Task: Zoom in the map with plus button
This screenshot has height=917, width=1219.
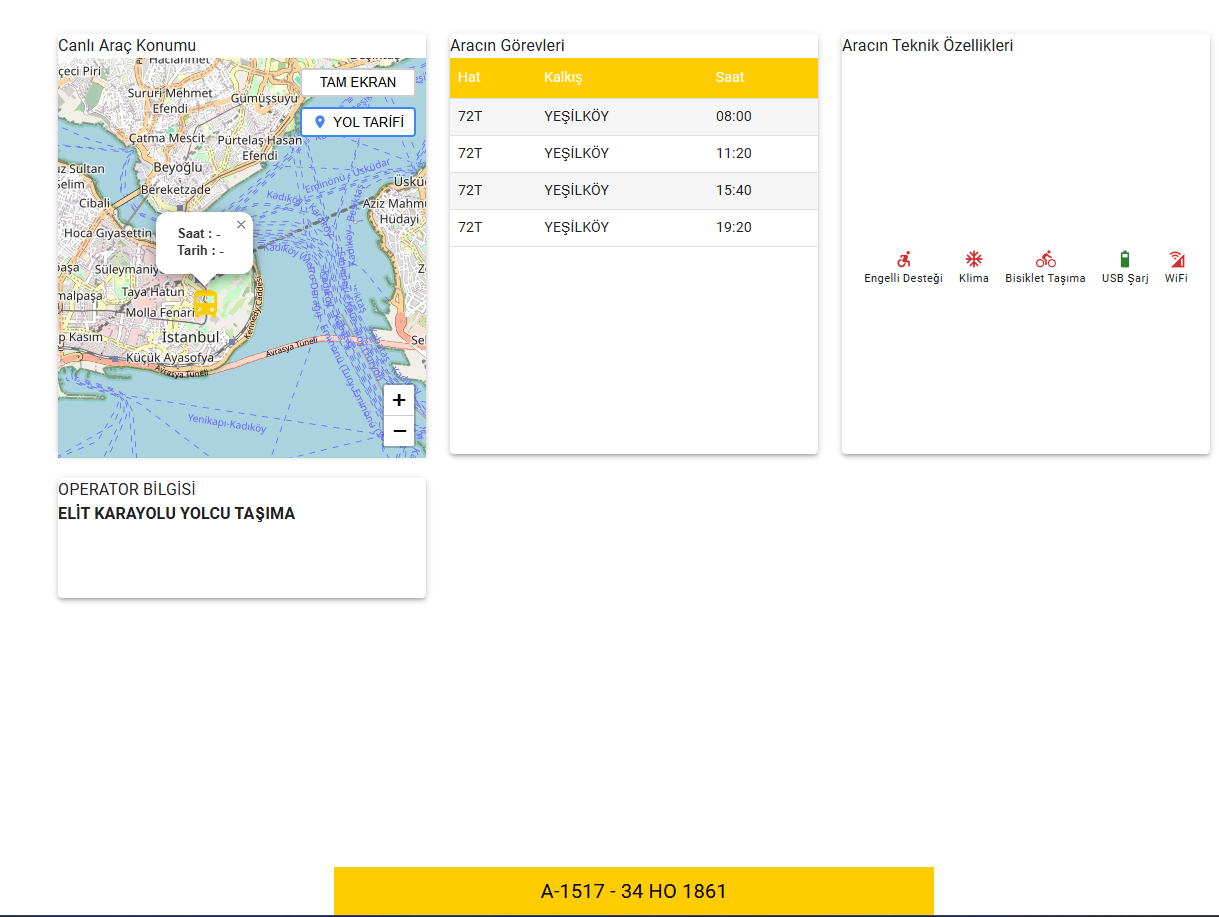Action: point(399,400)
